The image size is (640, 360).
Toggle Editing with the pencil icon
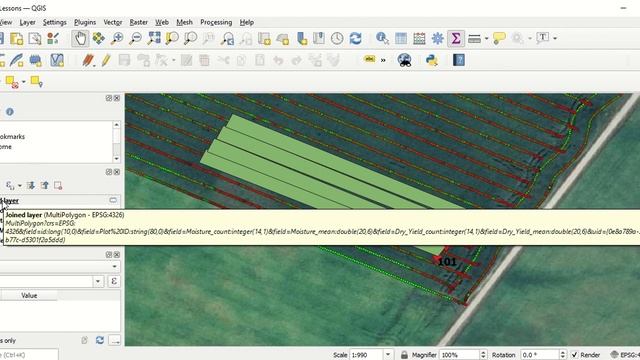[106, 60]
